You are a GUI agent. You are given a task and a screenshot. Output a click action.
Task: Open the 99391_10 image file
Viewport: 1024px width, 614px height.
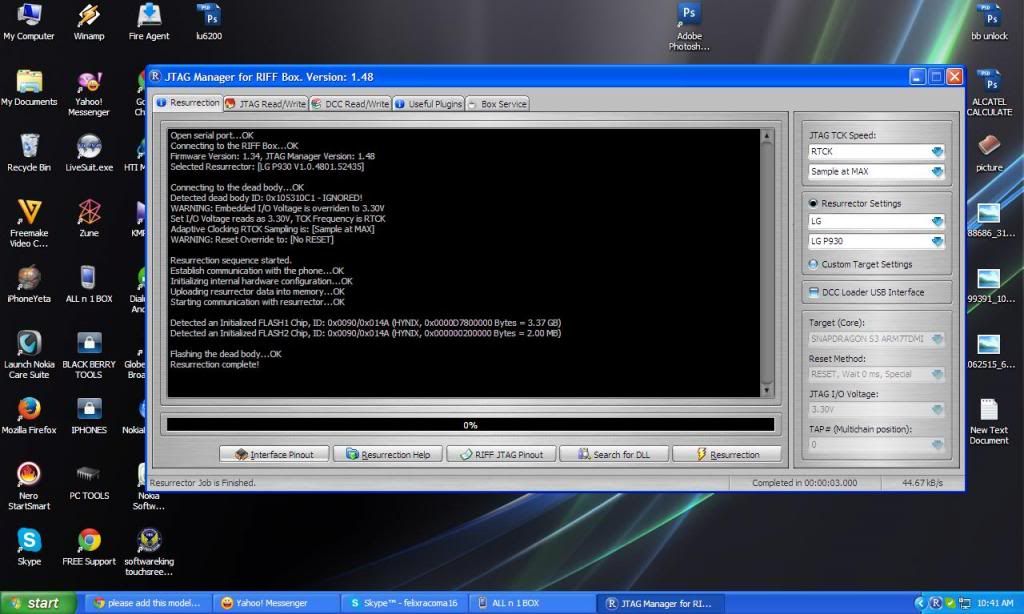pyautogui.click(x=989, y=284)
